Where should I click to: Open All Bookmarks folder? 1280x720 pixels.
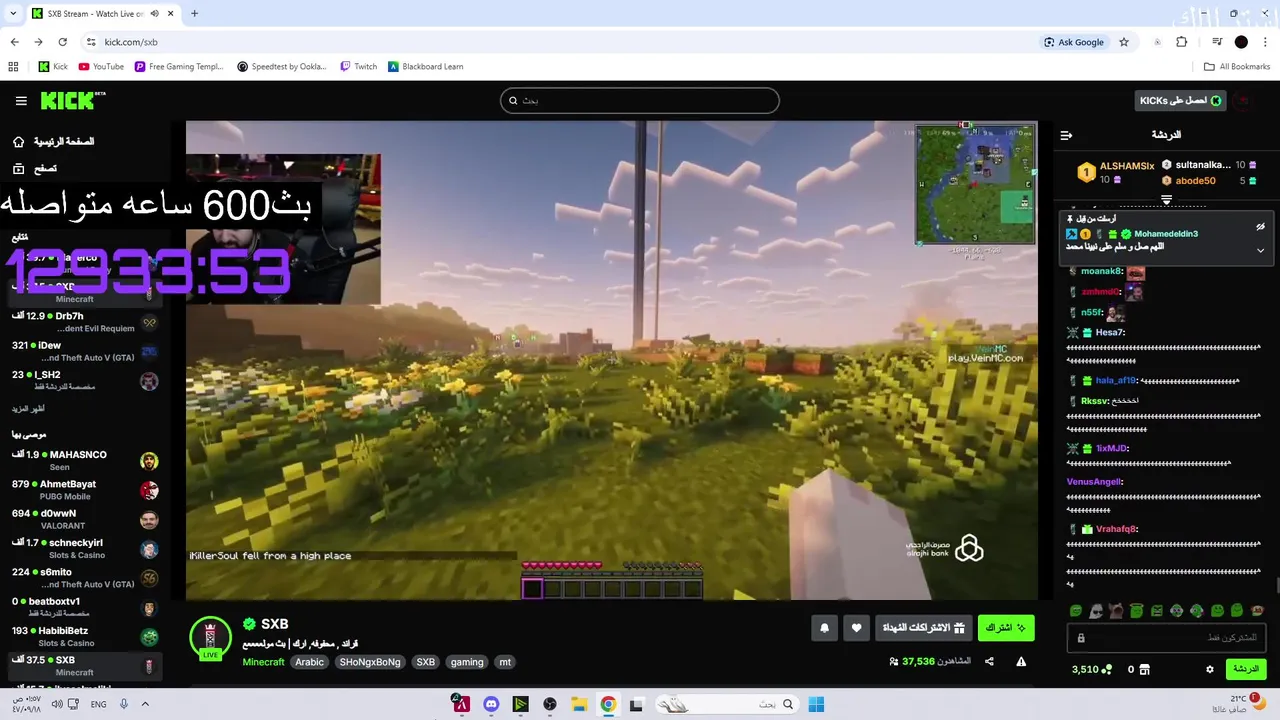pyautogui.click(x=1237, y=67)
